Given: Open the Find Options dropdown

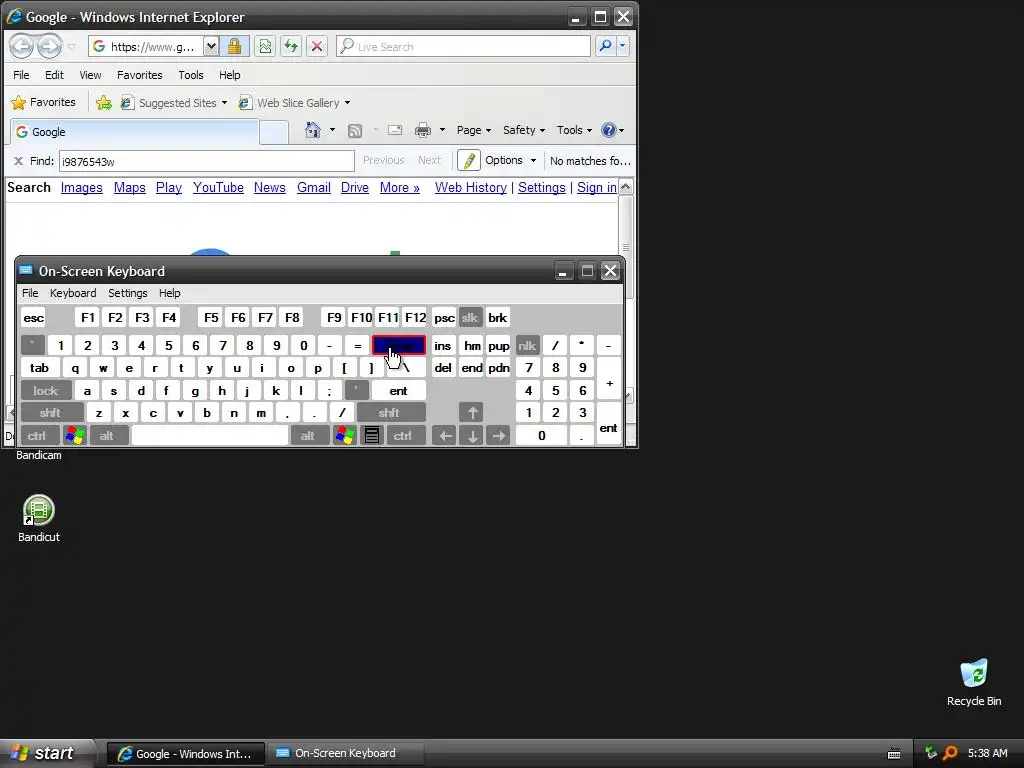Looking at the screenshot, I should 510,161.
